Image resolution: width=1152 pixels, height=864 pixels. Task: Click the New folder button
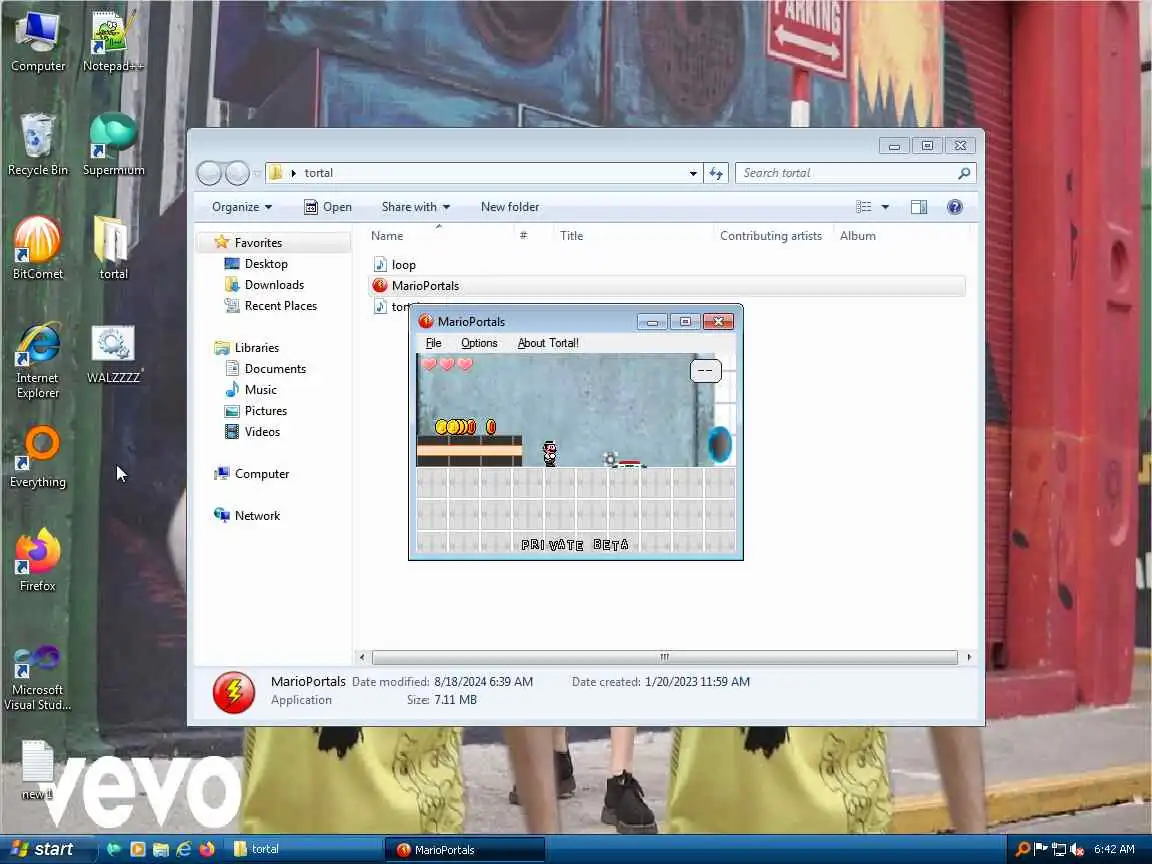[510, 207]
